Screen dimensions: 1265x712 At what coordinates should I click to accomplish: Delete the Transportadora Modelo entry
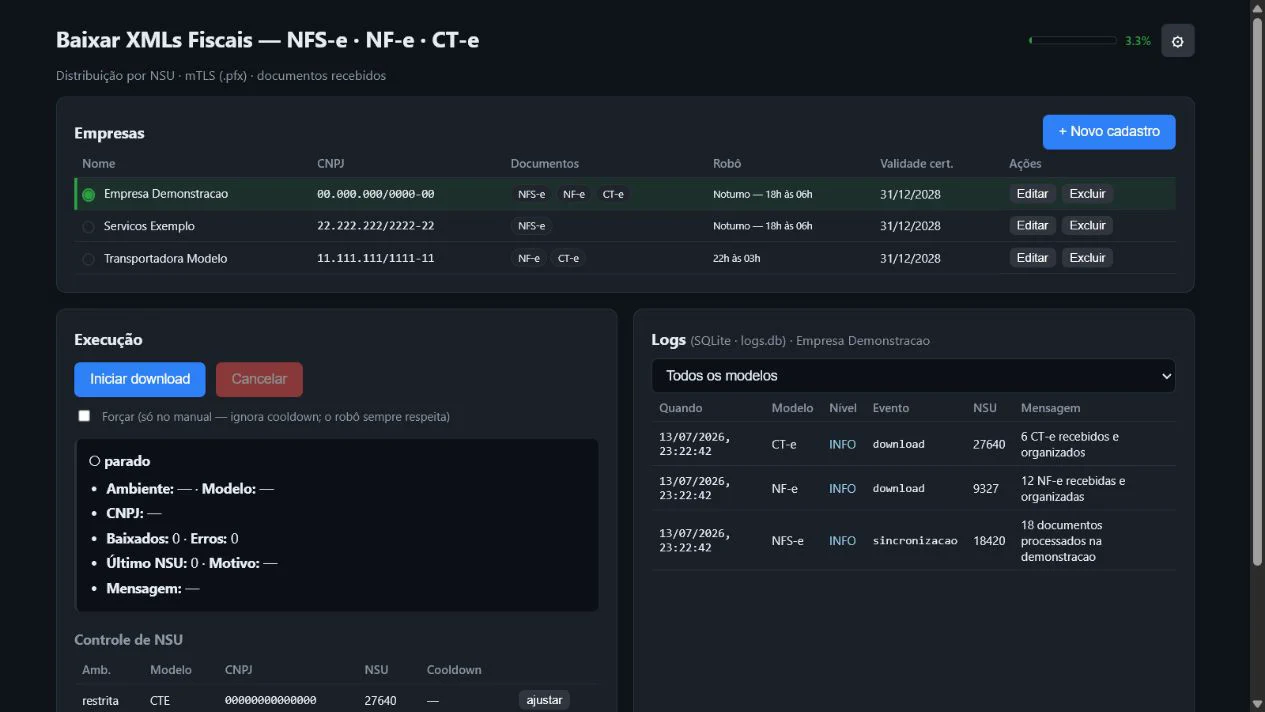coord(1087,258)
